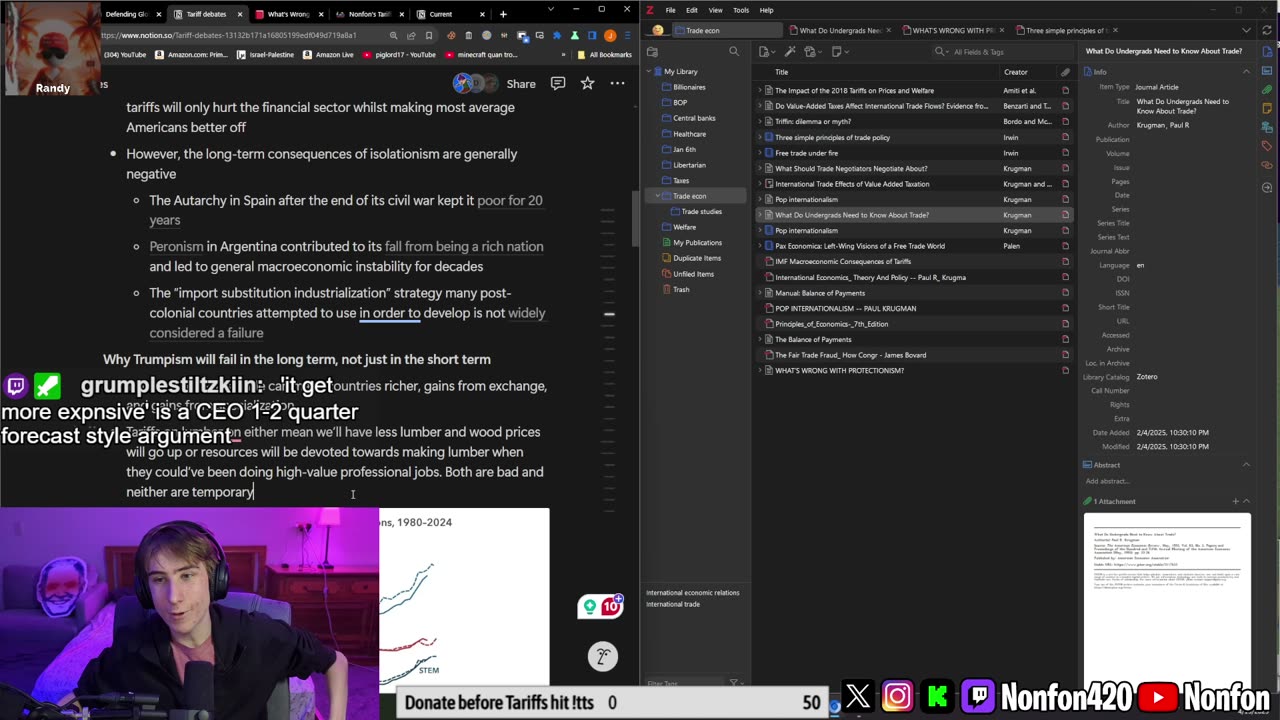Image resolution: width=1280 pixels, height=720 pixels.
Task: Open the Tools menu in Zotero
Action: click(x=741, y=10)
